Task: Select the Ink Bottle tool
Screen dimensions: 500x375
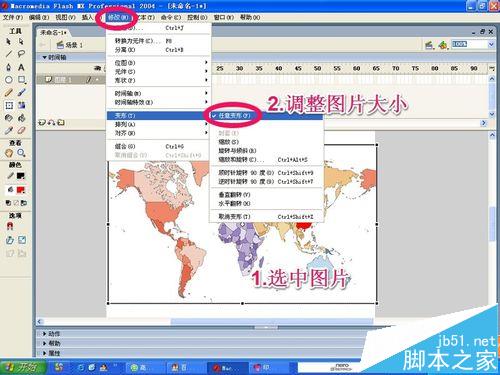Action: (9, 118)
